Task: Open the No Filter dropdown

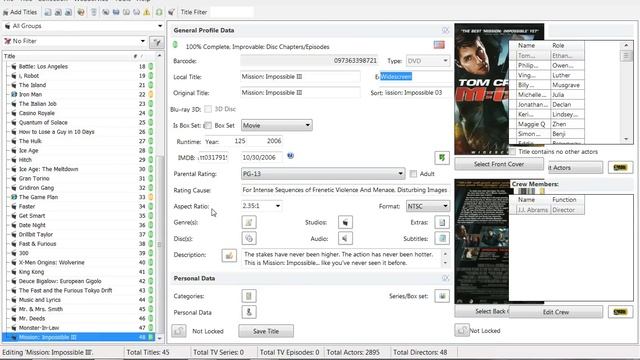Action: (75, 41)
